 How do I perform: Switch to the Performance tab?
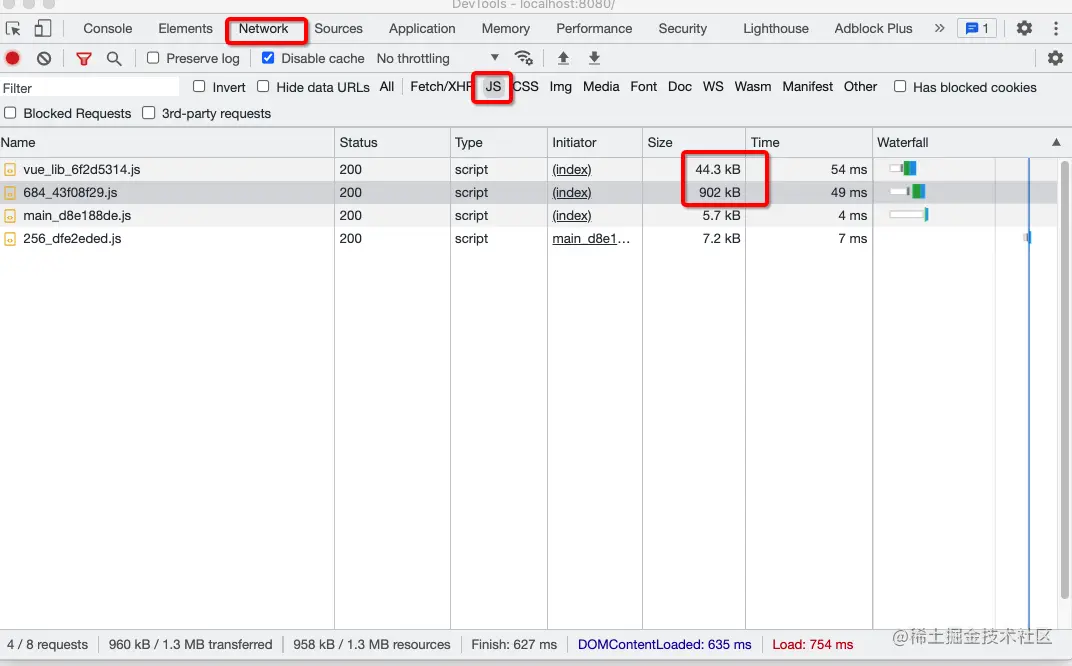(x=594, y=28)
